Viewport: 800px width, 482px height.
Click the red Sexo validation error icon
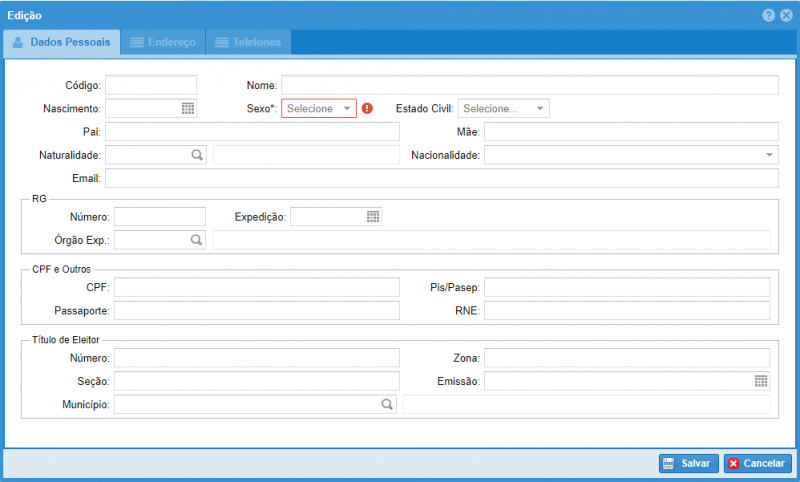pyautogui.click(x=367, y=109)
